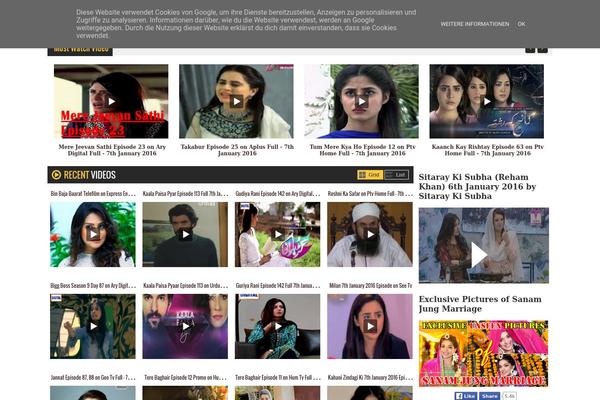Open Kaala Paisa Pyaar Episode 113 on Urdu title
The image size is (600, 400).
[186, 286]
